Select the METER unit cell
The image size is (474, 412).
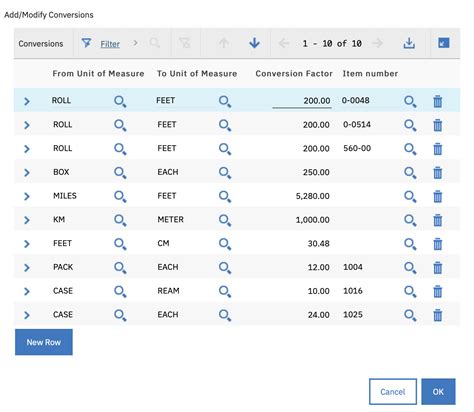click(x=170, y=220)
